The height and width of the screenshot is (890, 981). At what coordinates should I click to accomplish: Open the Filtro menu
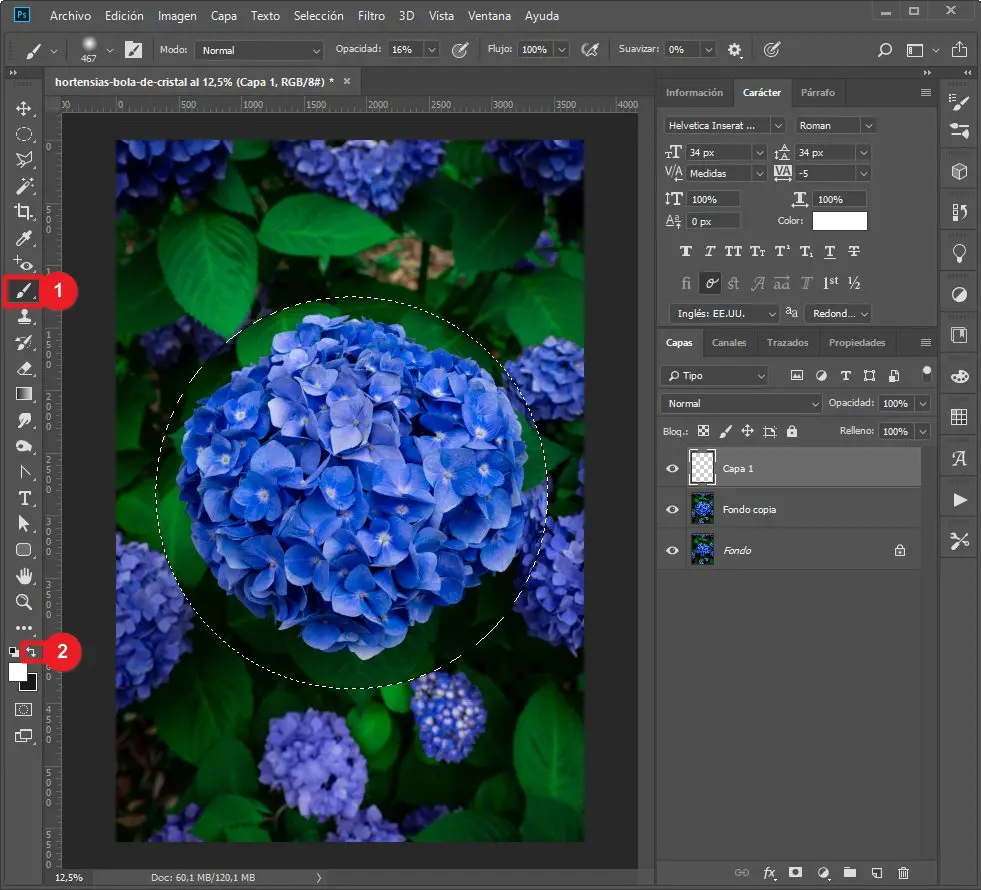point(371,16)
